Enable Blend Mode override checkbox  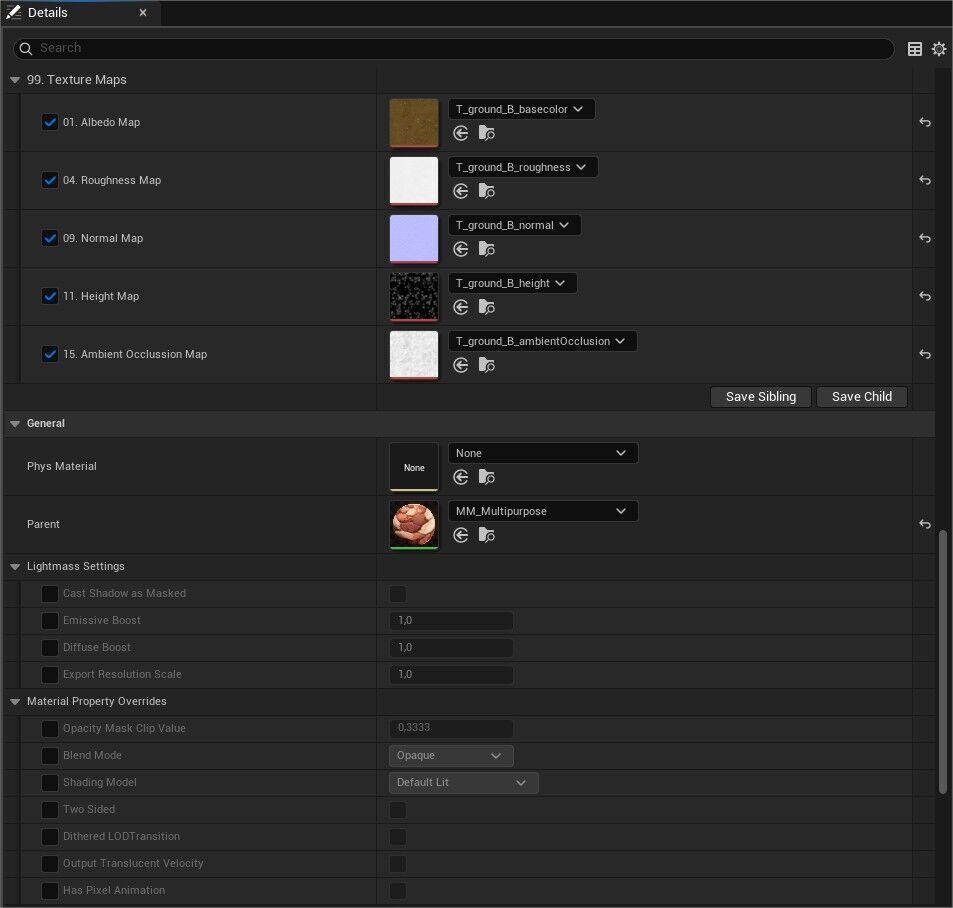click(x=50, y=755)
